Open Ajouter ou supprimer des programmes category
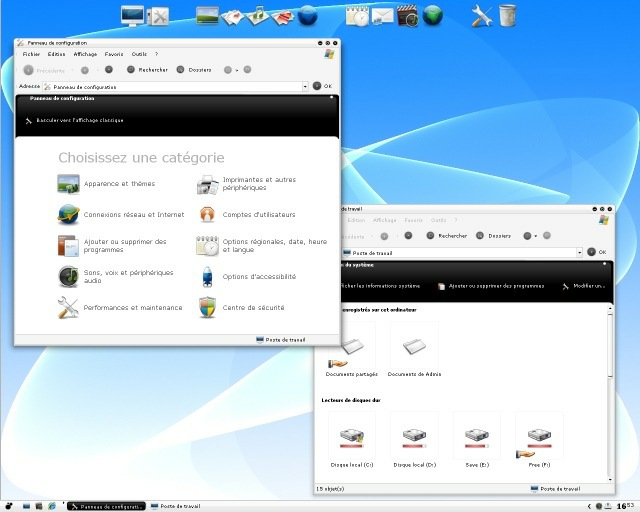 click(112, 246)
